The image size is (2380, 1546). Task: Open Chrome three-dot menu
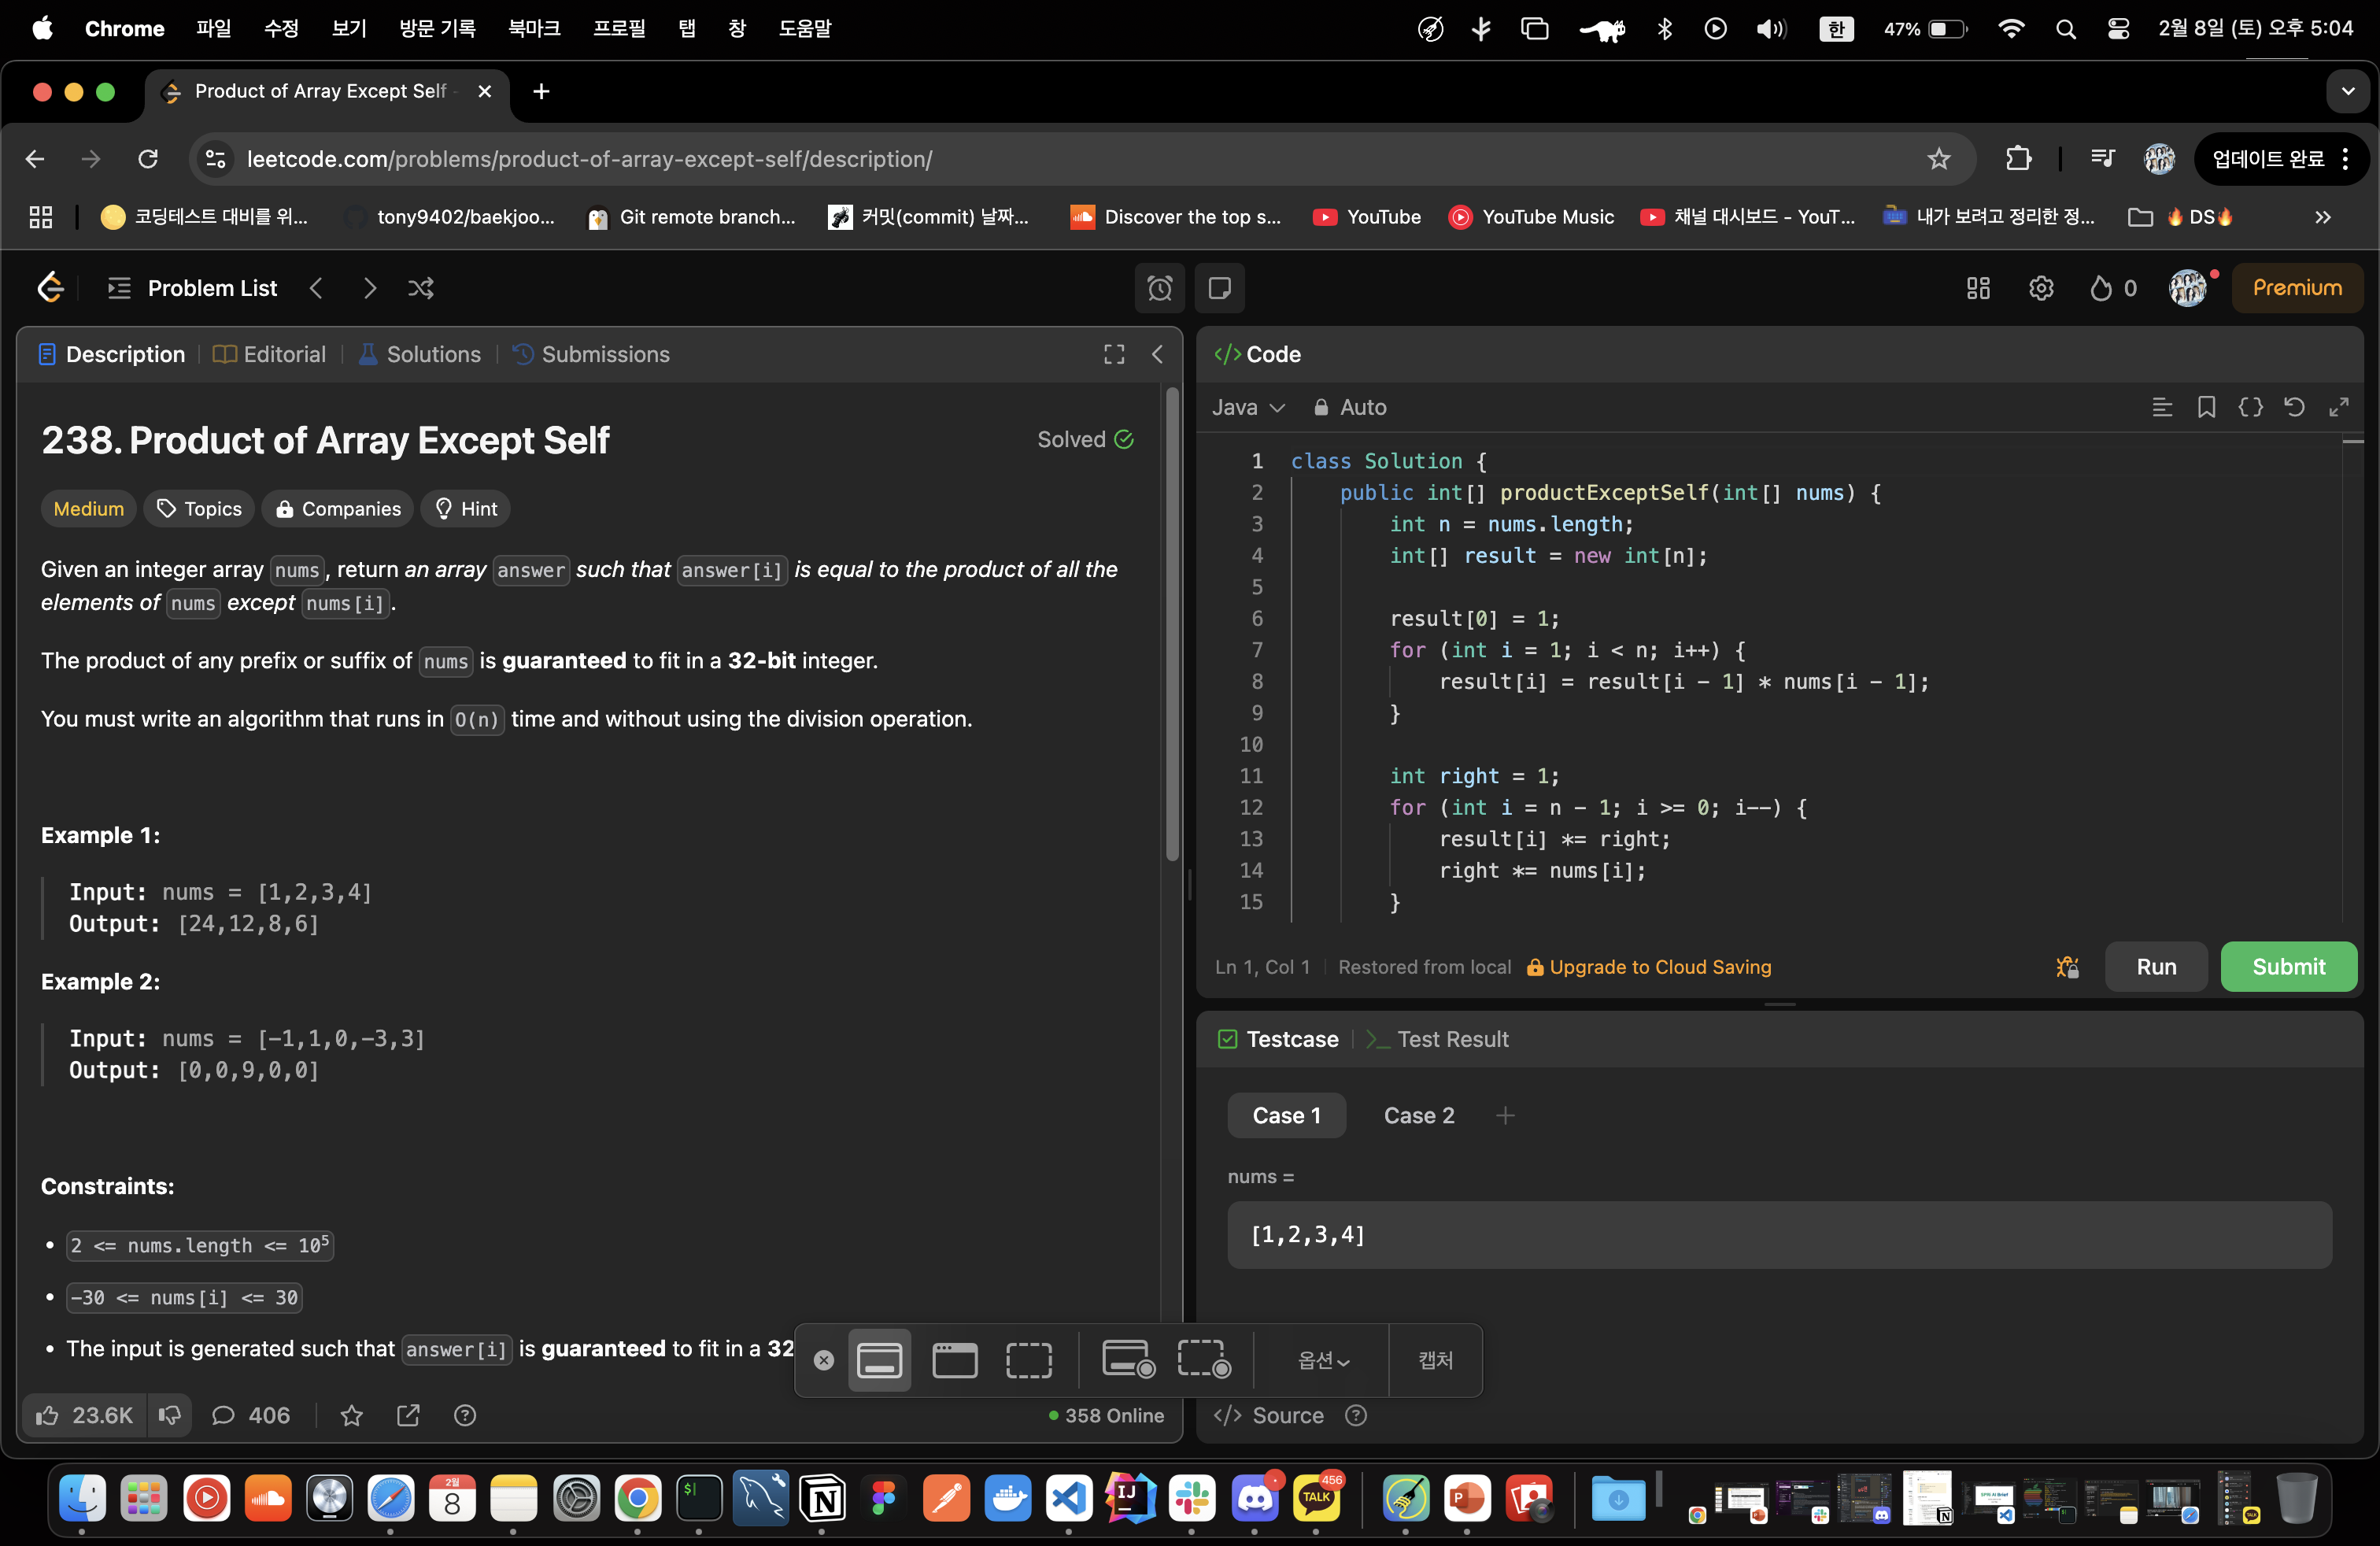(2345, 159)
